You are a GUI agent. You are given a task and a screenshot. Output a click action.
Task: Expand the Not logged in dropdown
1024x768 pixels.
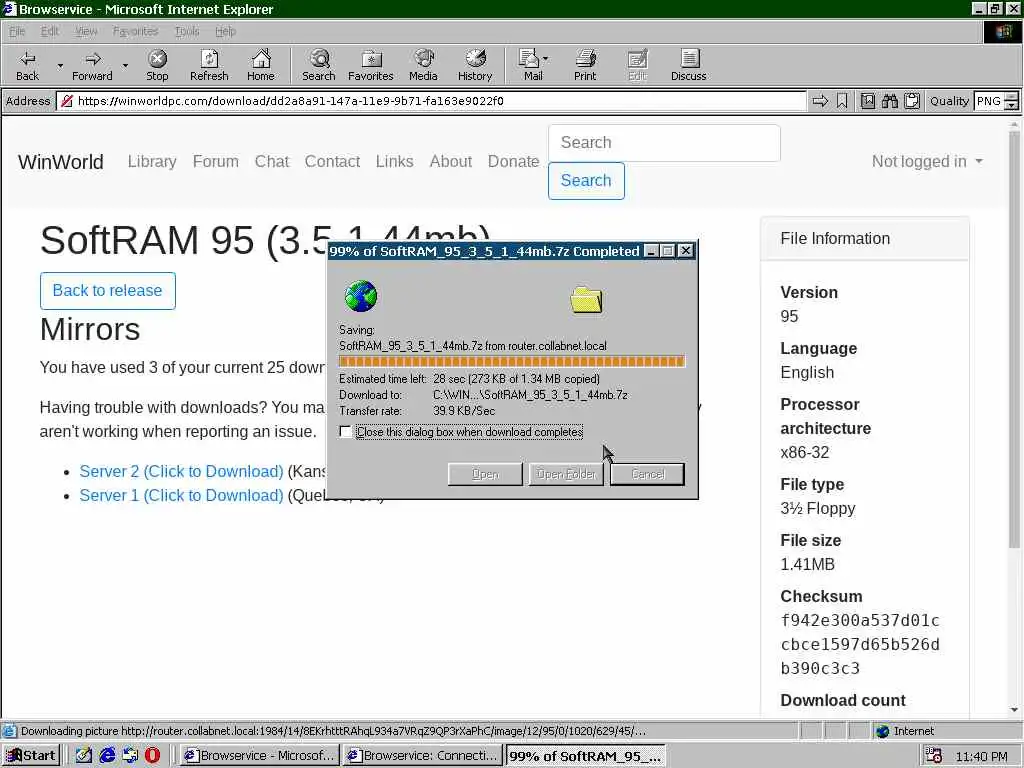coord(927,161)
